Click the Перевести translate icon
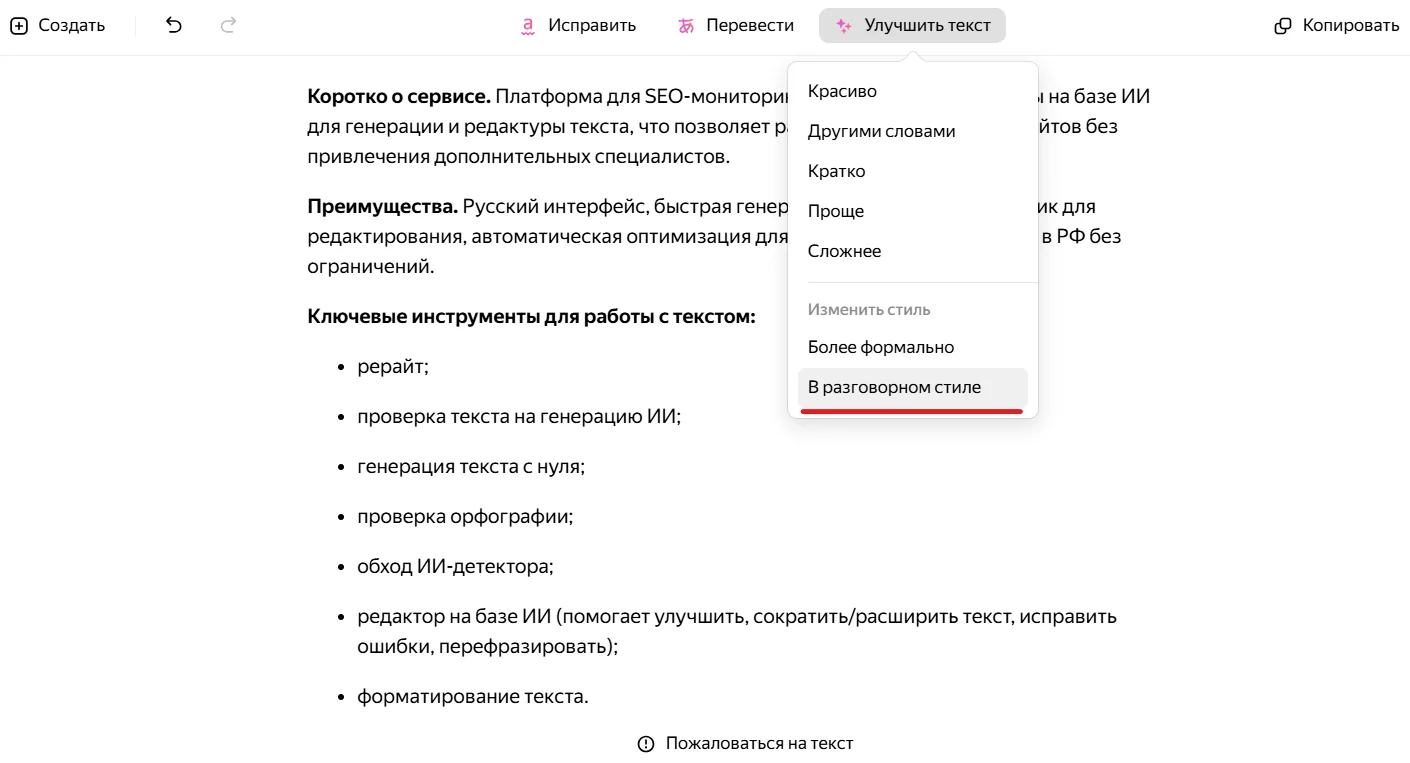Viewport: 1410px width, 763px height. tap(686, 26)
